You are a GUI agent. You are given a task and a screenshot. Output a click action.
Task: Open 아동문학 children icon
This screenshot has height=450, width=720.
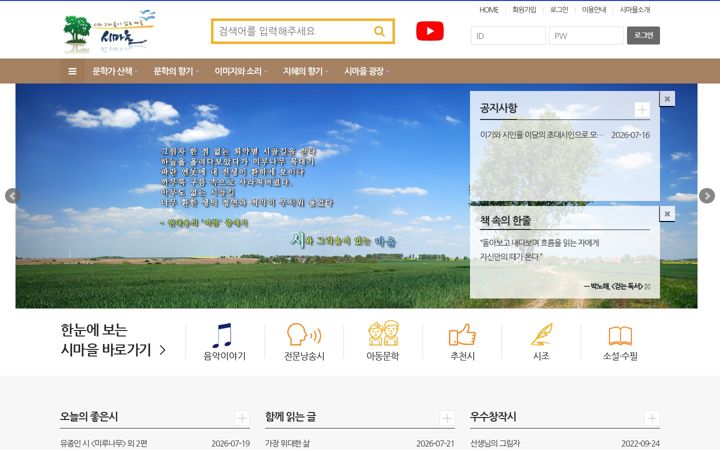tap(383, 333)
